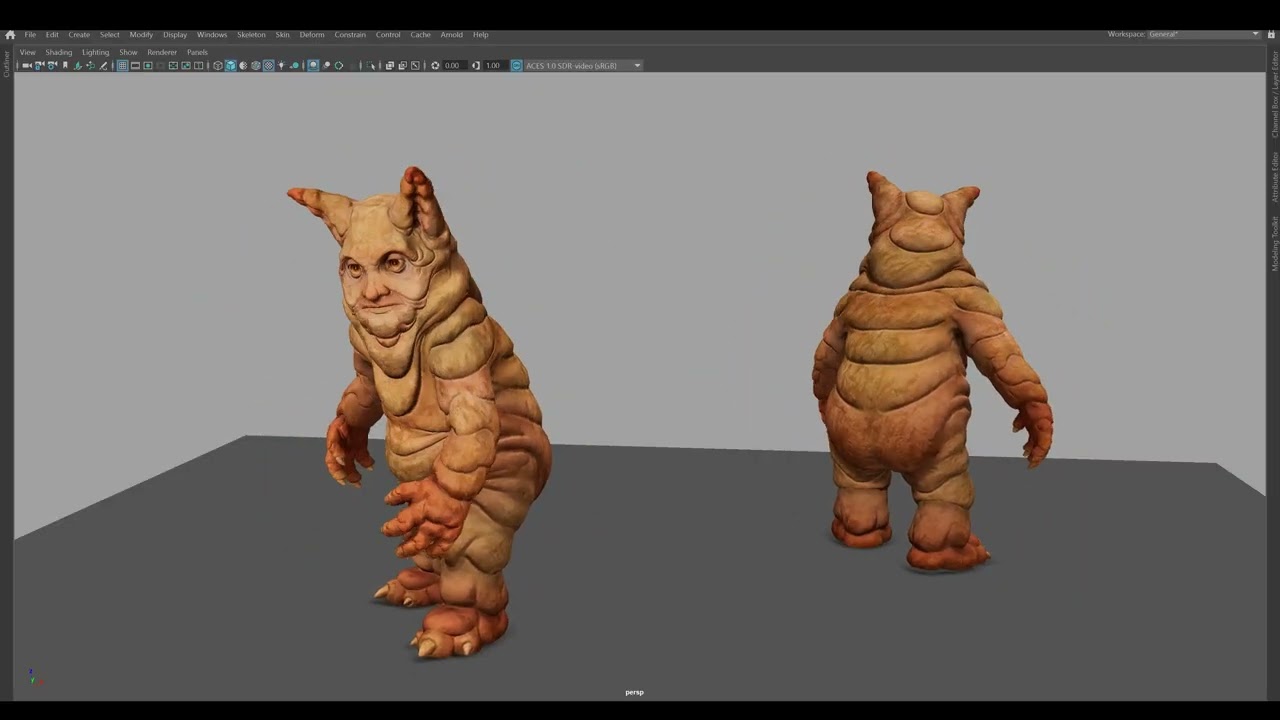The width and height of the screenshot is (1280, 720).
Task: Open the ACES 1.0 SDR-video dropdown
Action: coord(583,66)
